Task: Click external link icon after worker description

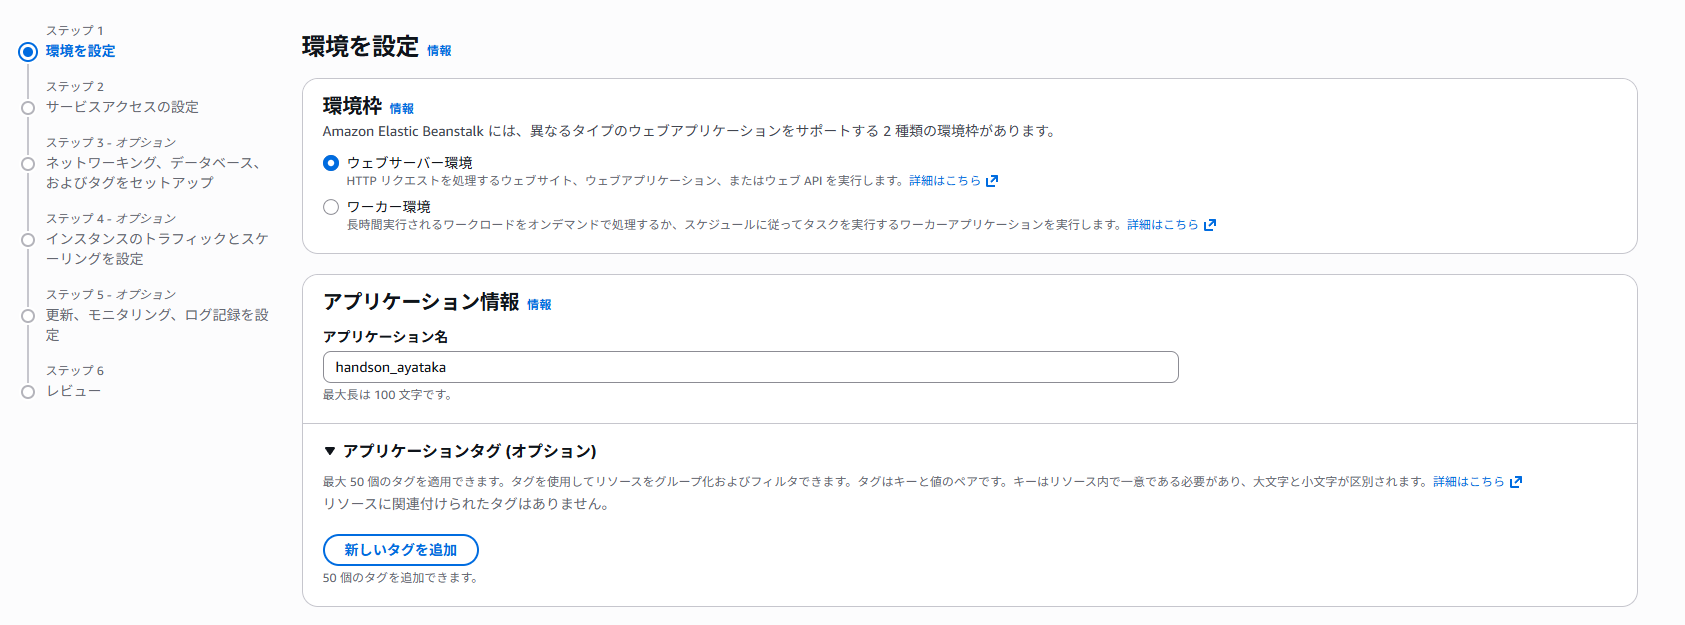Action: click(1210, 225)
